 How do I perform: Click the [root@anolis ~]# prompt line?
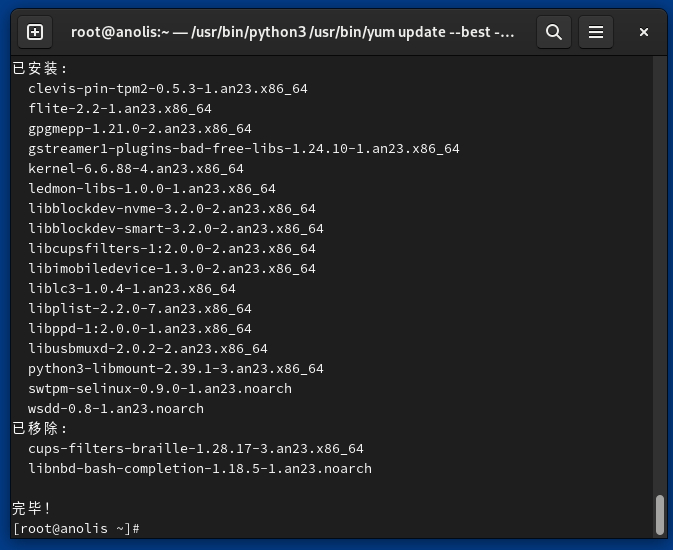pos(76,528)
